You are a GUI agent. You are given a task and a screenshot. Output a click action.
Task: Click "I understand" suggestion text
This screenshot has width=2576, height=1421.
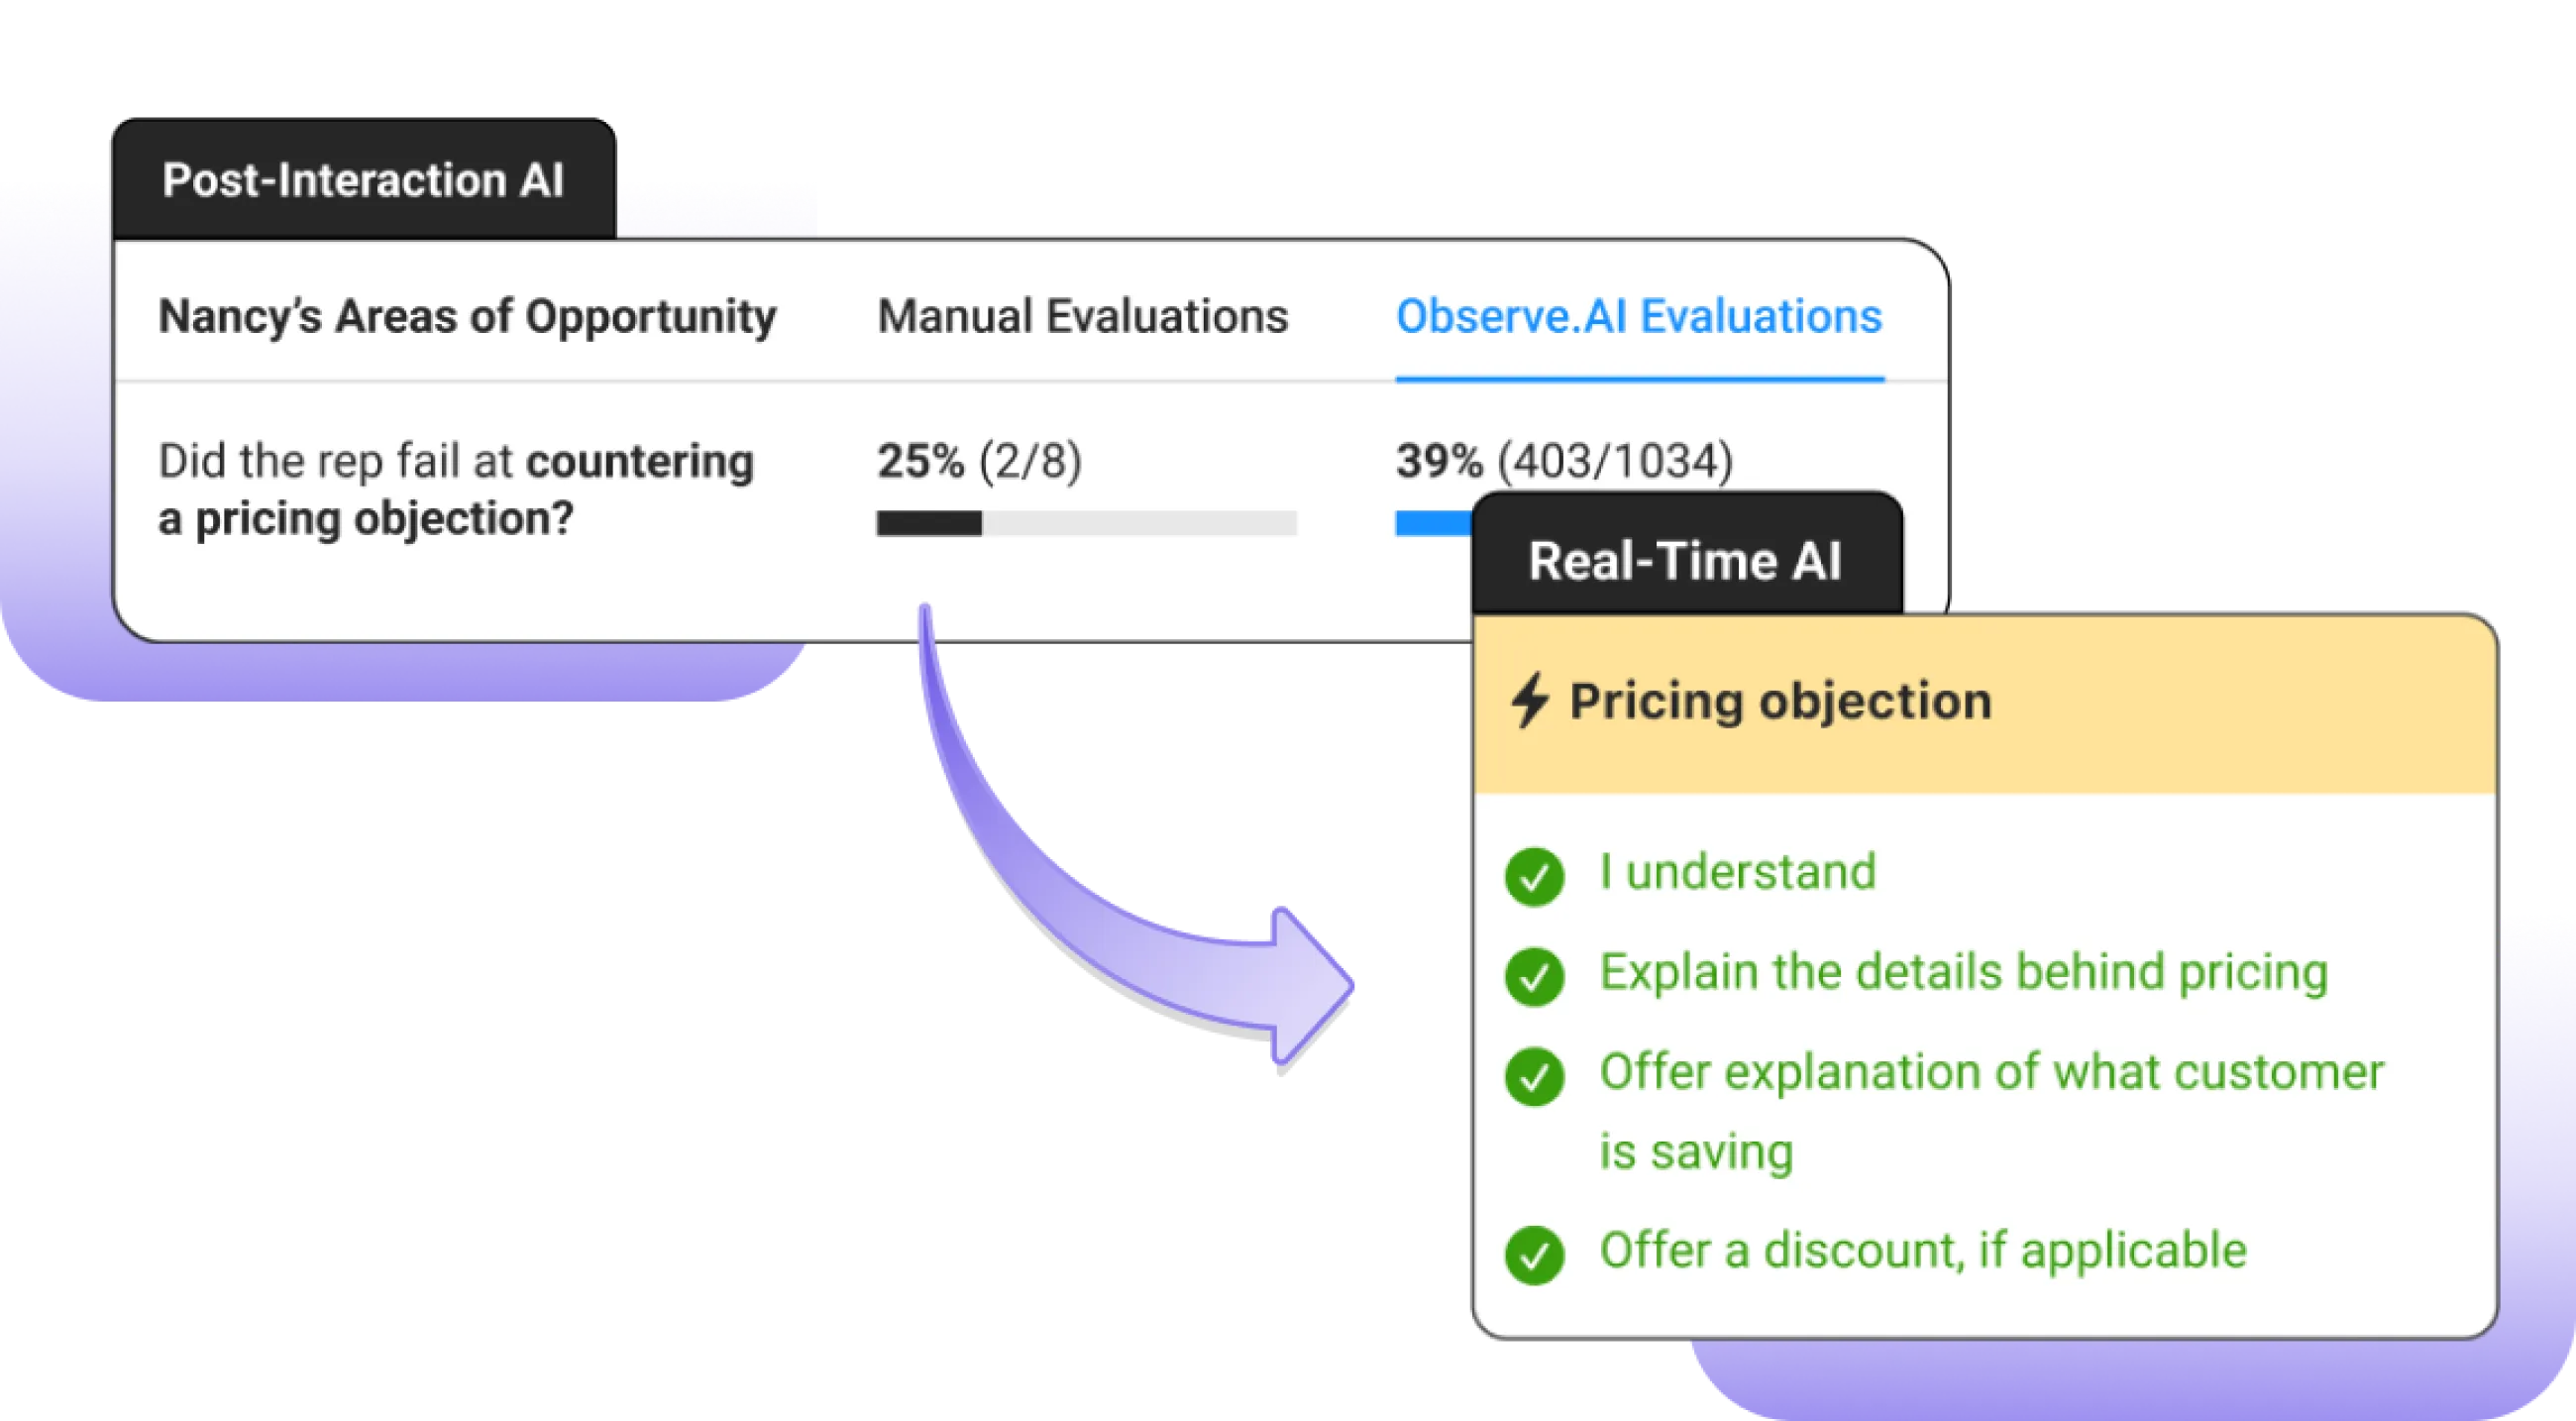[x=1737, y=872]
